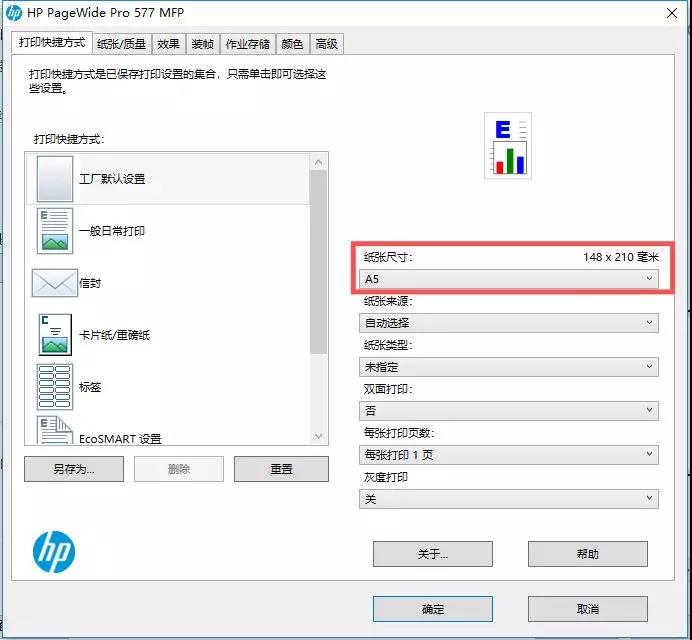Click the shortcut list scroll up arrow
This screenshot has height=640, width=692.
pyautogui.click(x=319, y=162)
